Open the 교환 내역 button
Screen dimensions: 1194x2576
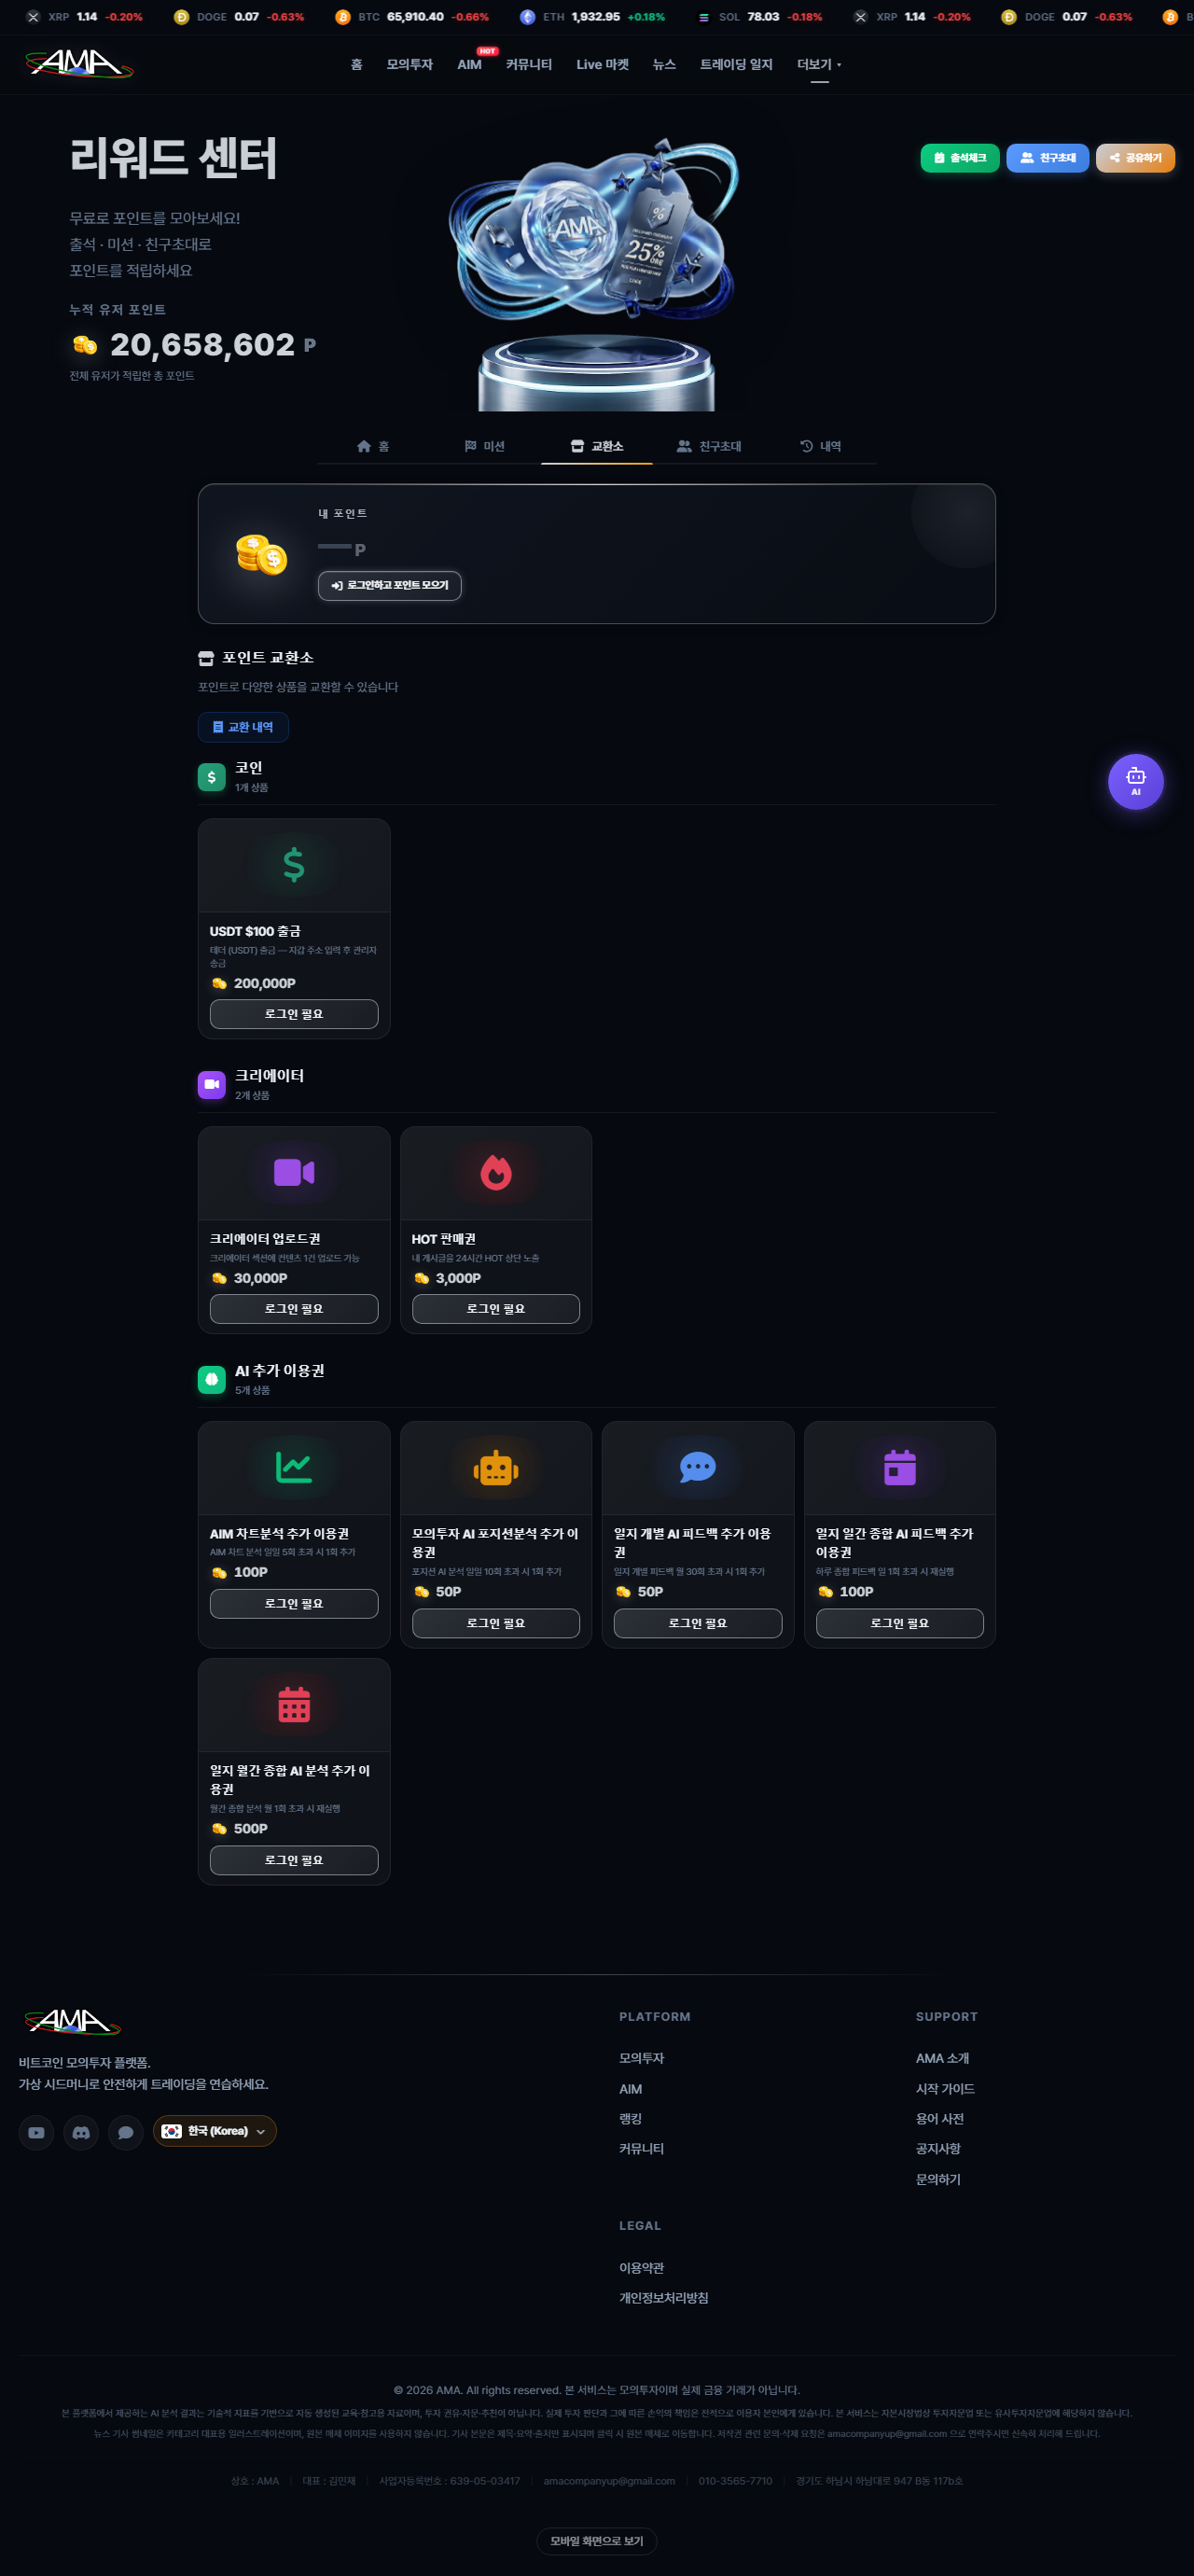pos(243,727)
